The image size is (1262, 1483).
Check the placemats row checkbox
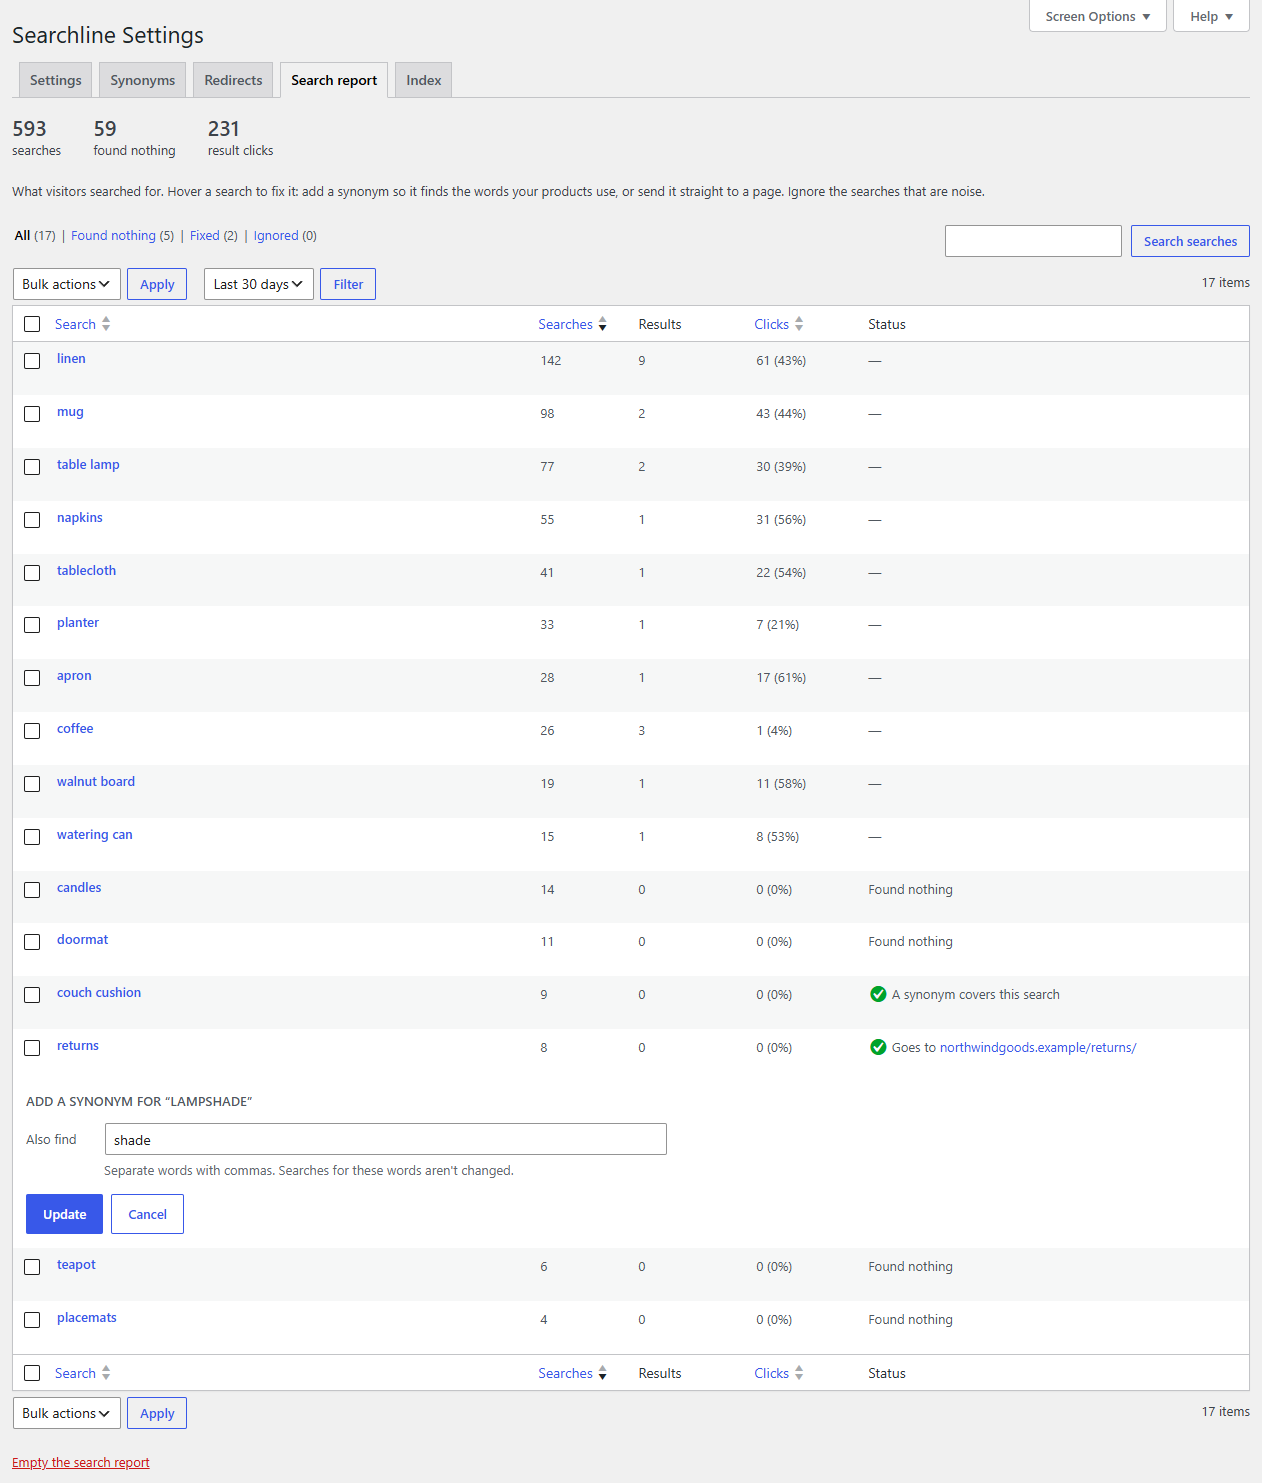pyautogui.click(x=32, y=1320)
